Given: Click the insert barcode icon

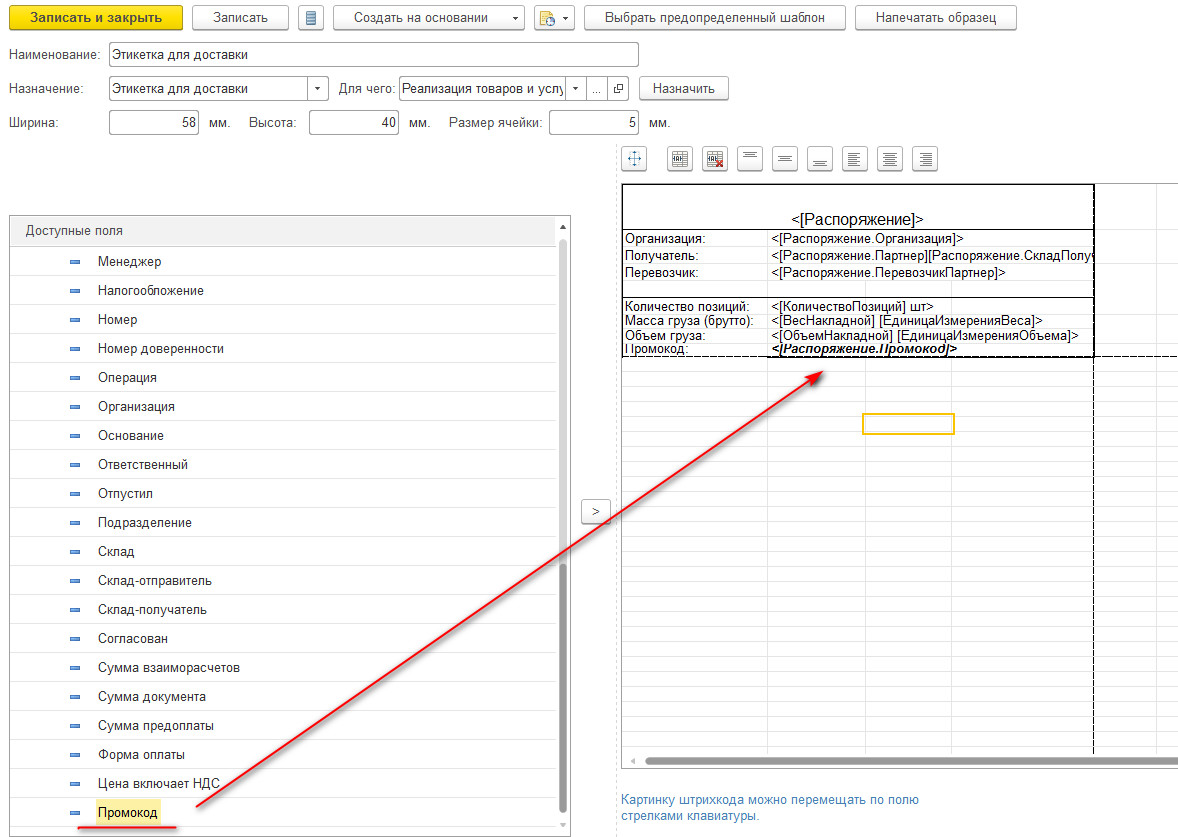Looking at the screenshot, I should 680,159.
